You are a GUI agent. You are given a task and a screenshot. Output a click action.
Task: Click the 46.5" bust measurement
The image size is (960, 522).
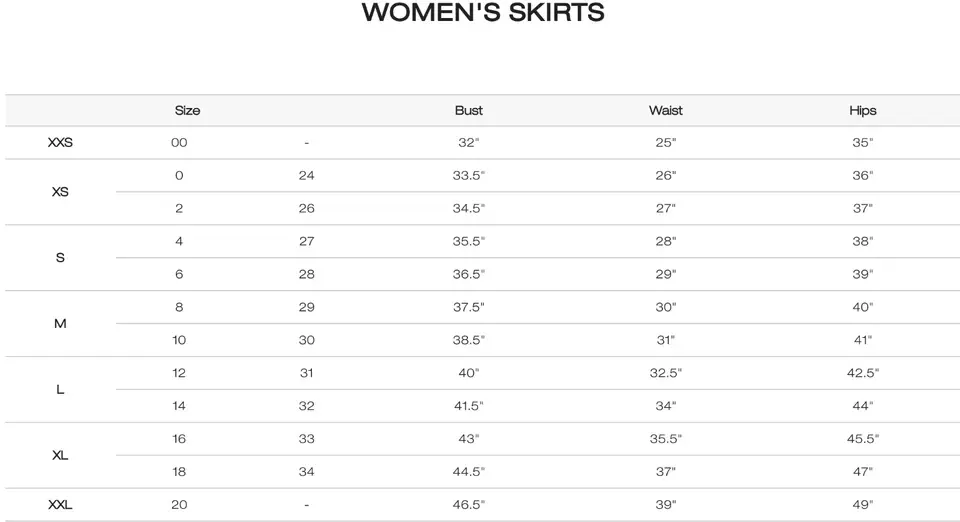468,505
